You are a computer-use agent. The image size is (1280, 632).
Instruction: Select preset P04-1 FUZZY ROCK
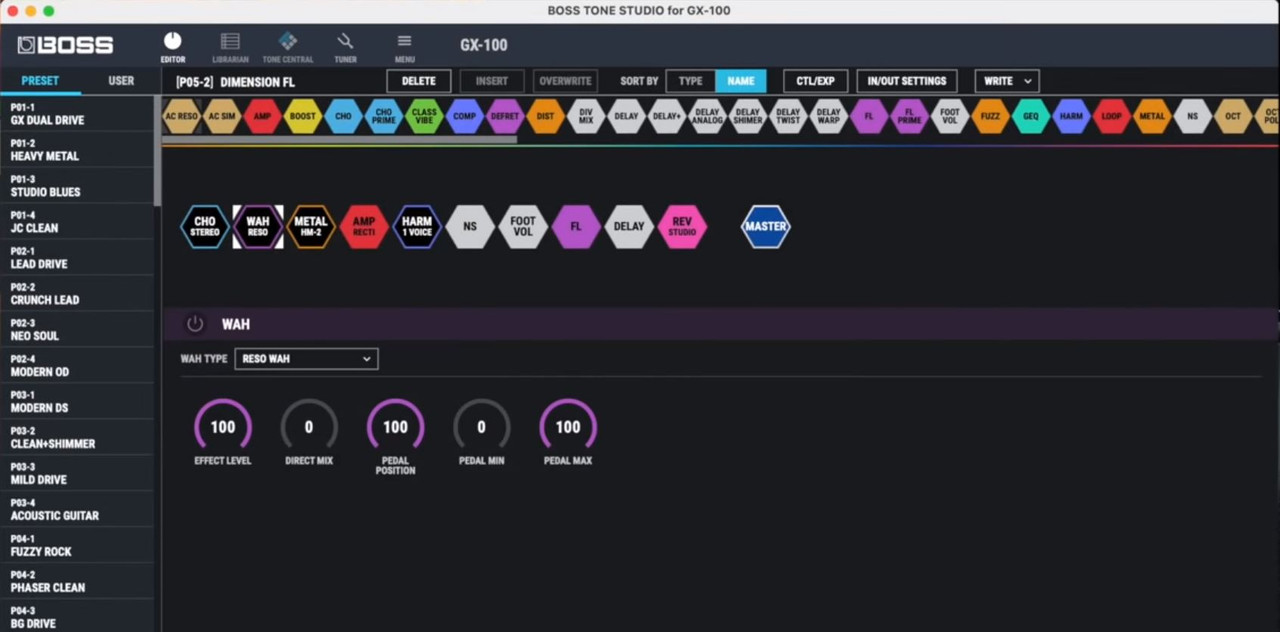click(77, 546)
